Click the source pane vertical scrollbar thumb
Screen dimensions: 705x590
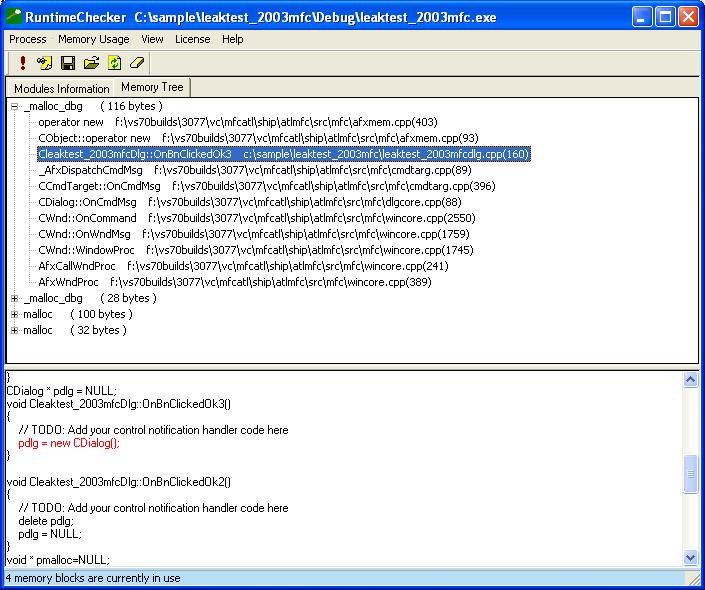(x=690, y=474)
